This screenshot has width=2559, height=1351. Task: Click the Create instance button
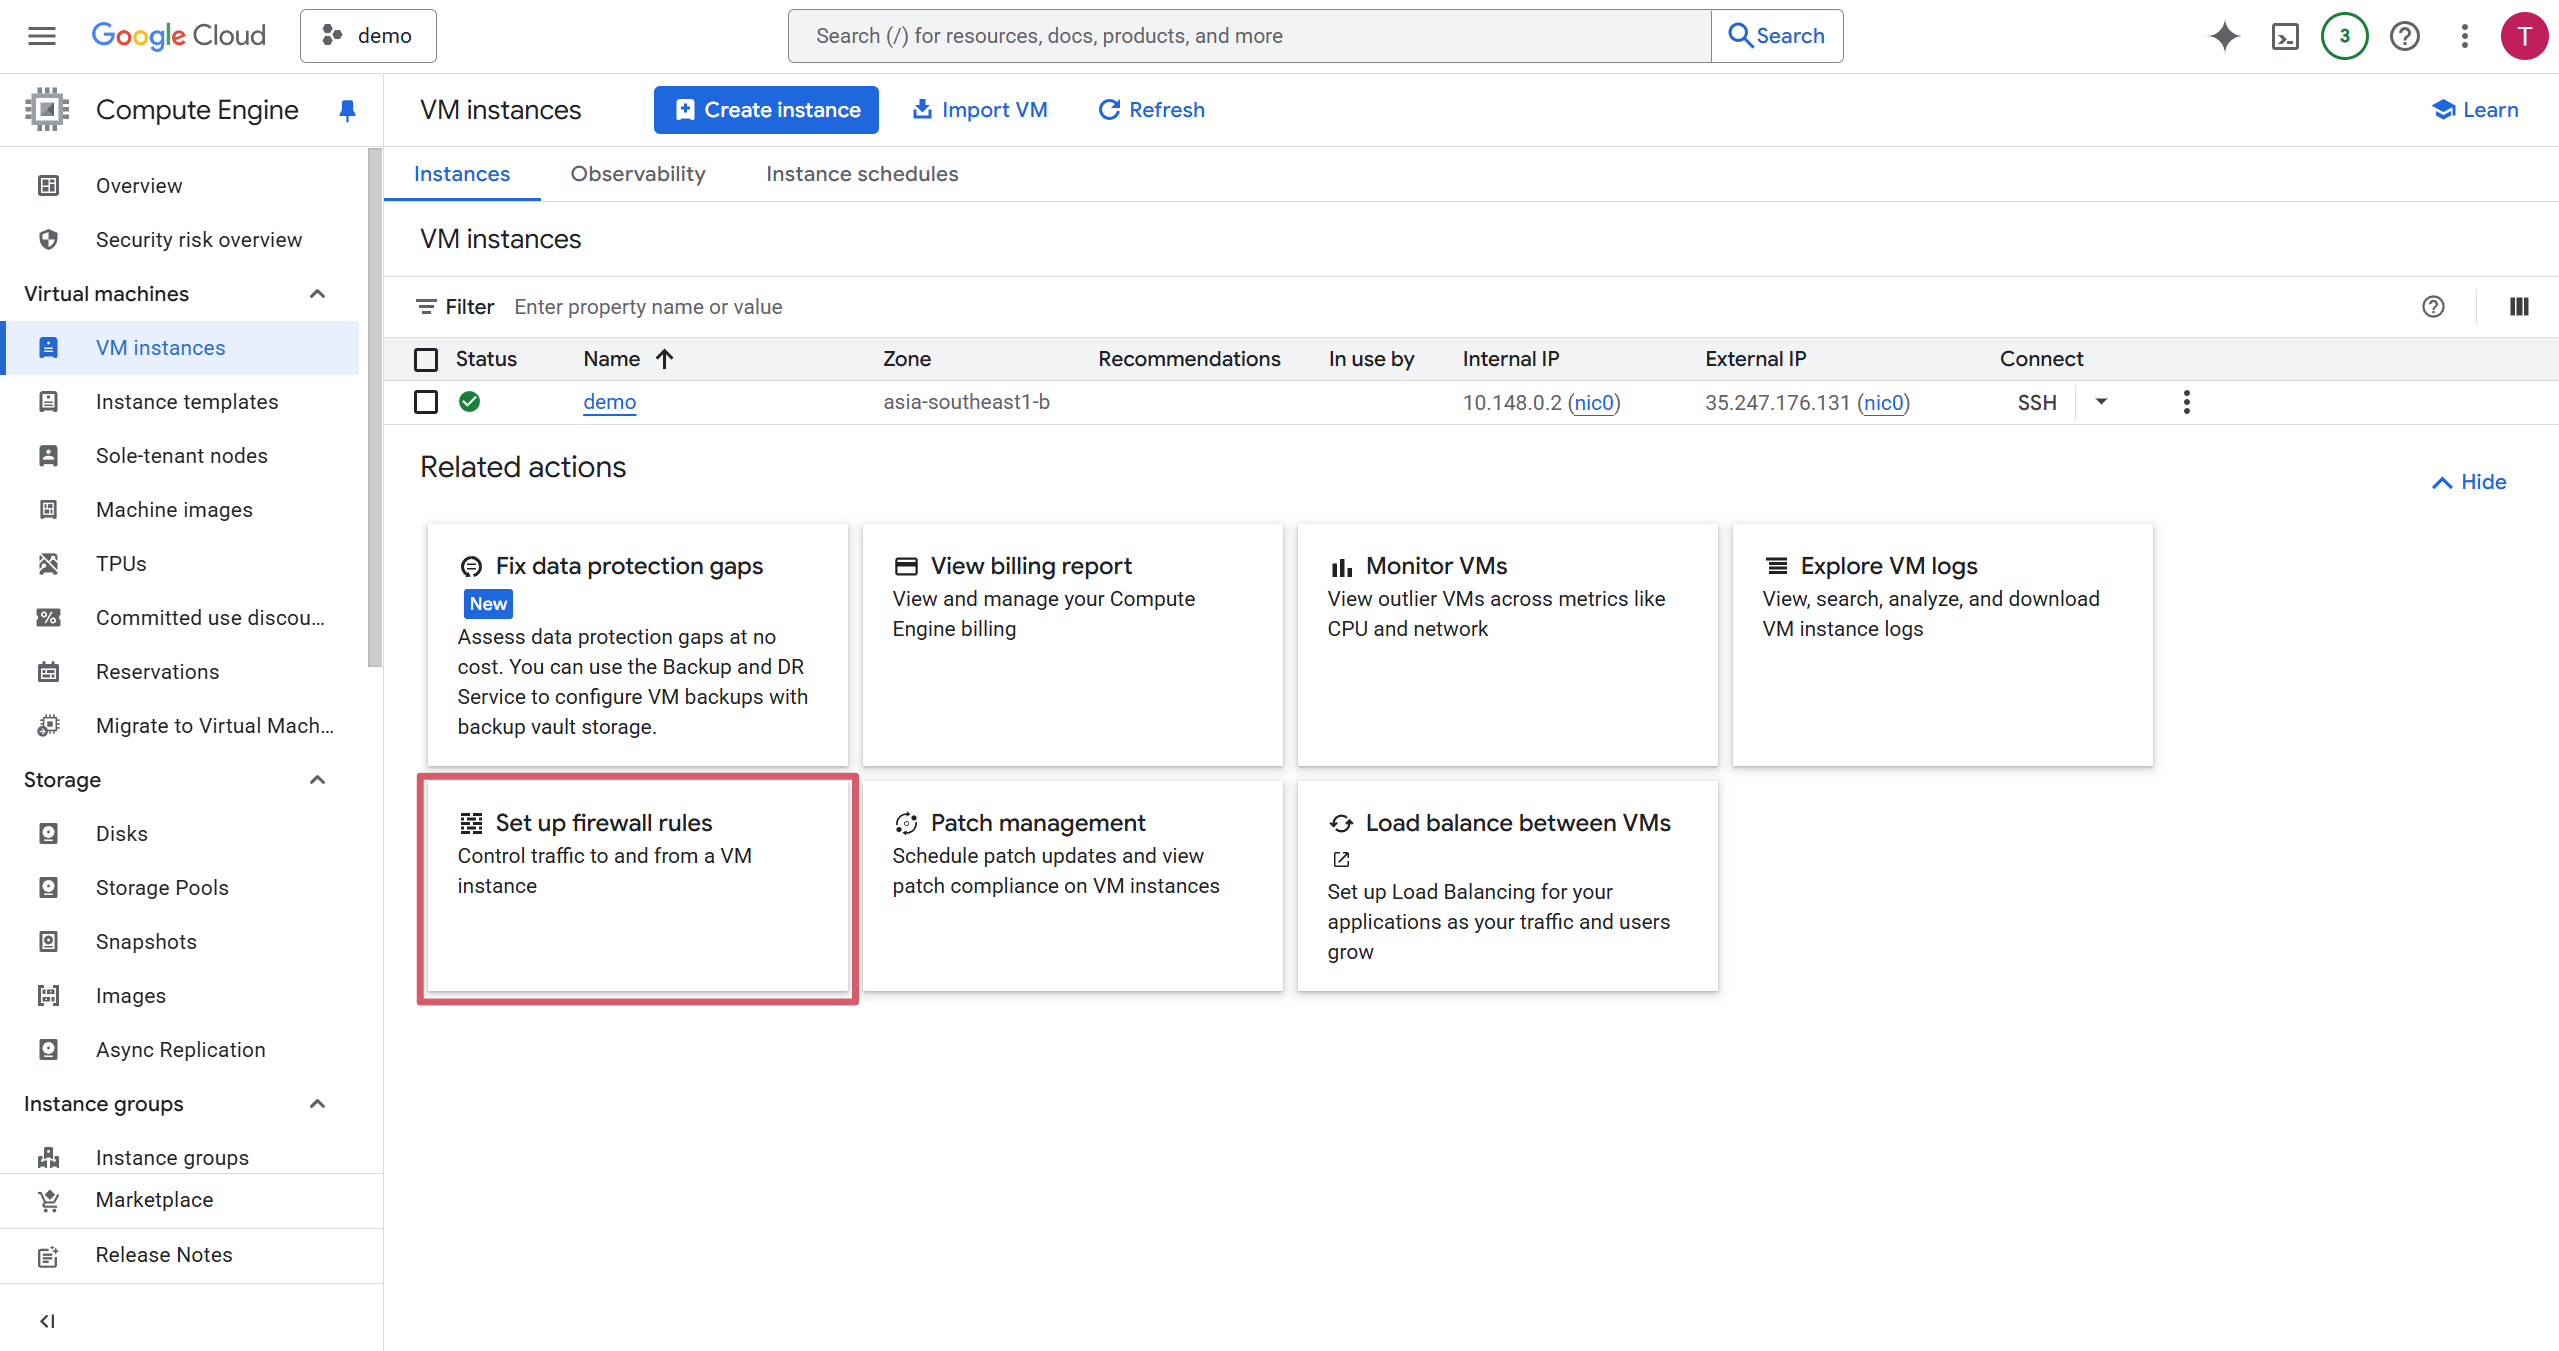pyautogui.click(x=766, y=110)
